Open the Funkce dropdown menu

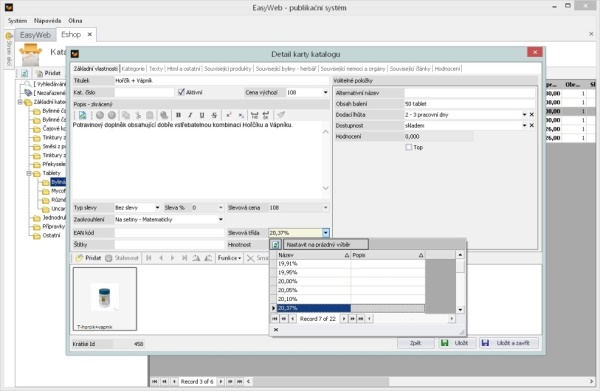229,258
